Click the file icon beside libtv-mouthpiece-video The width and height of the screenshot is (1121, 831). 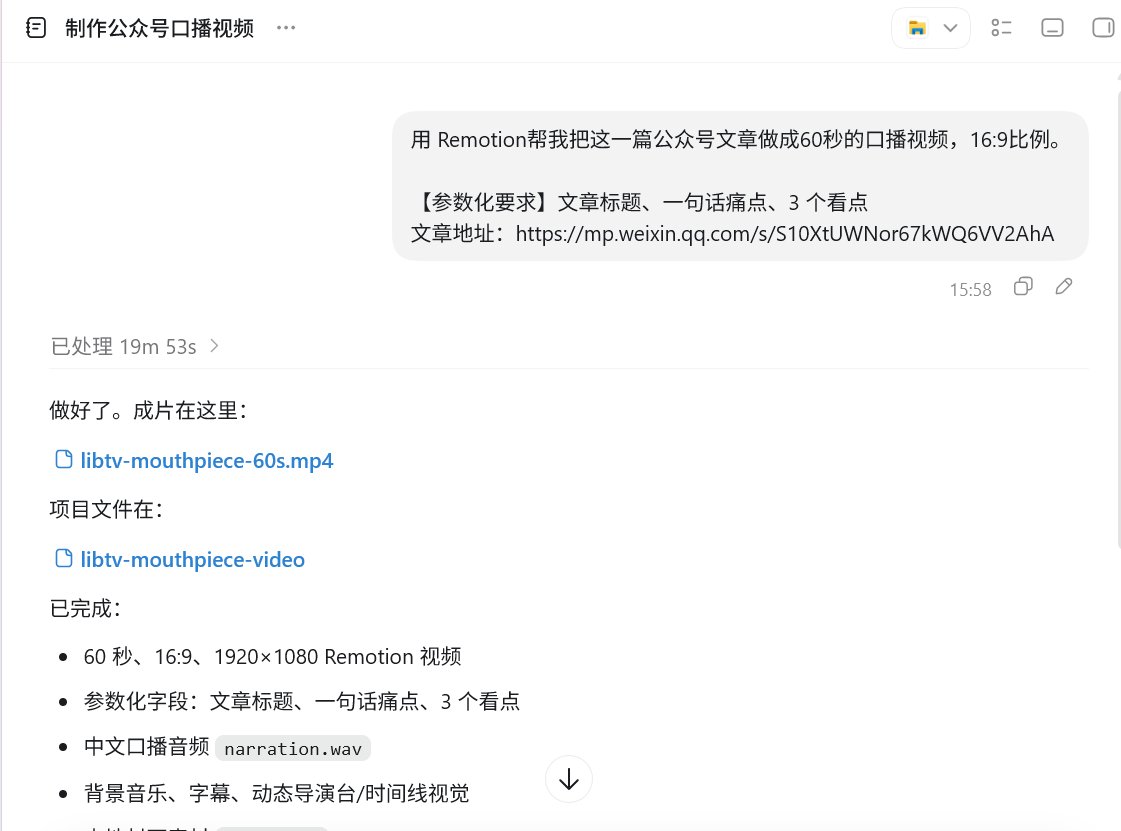[64, 559]
